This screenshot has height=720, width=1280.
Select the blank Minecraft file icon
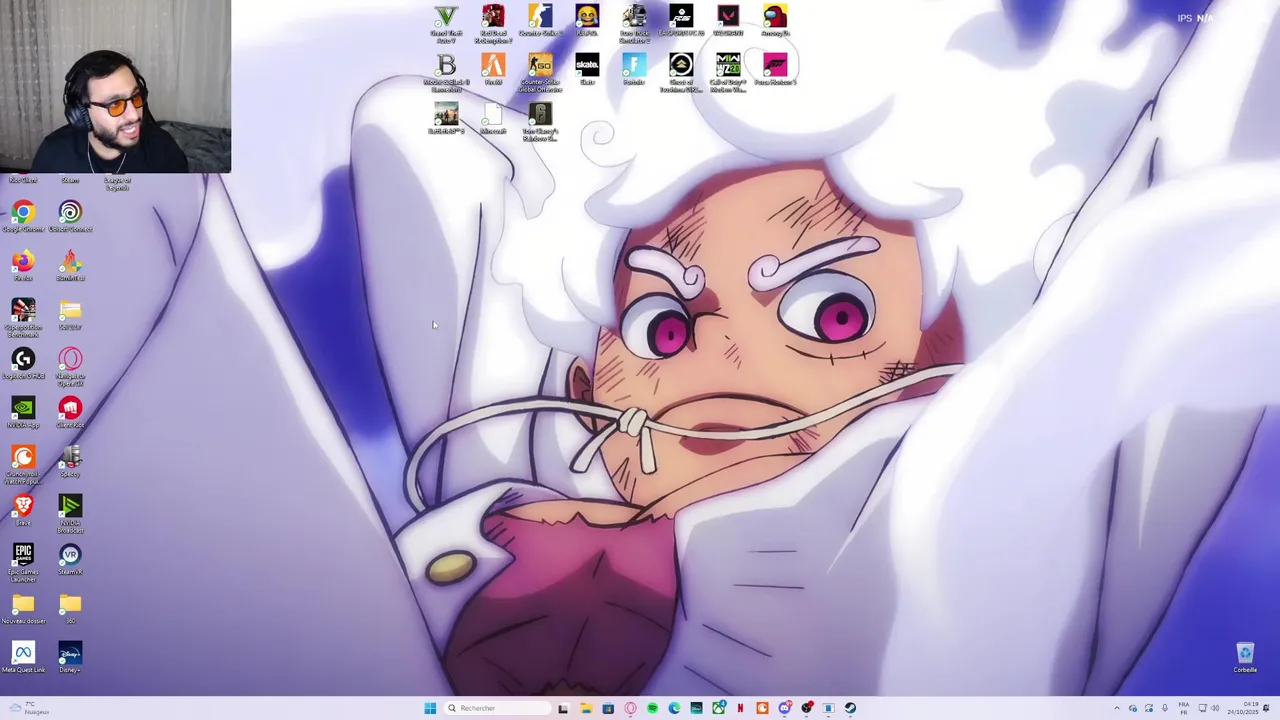point(493,118)
